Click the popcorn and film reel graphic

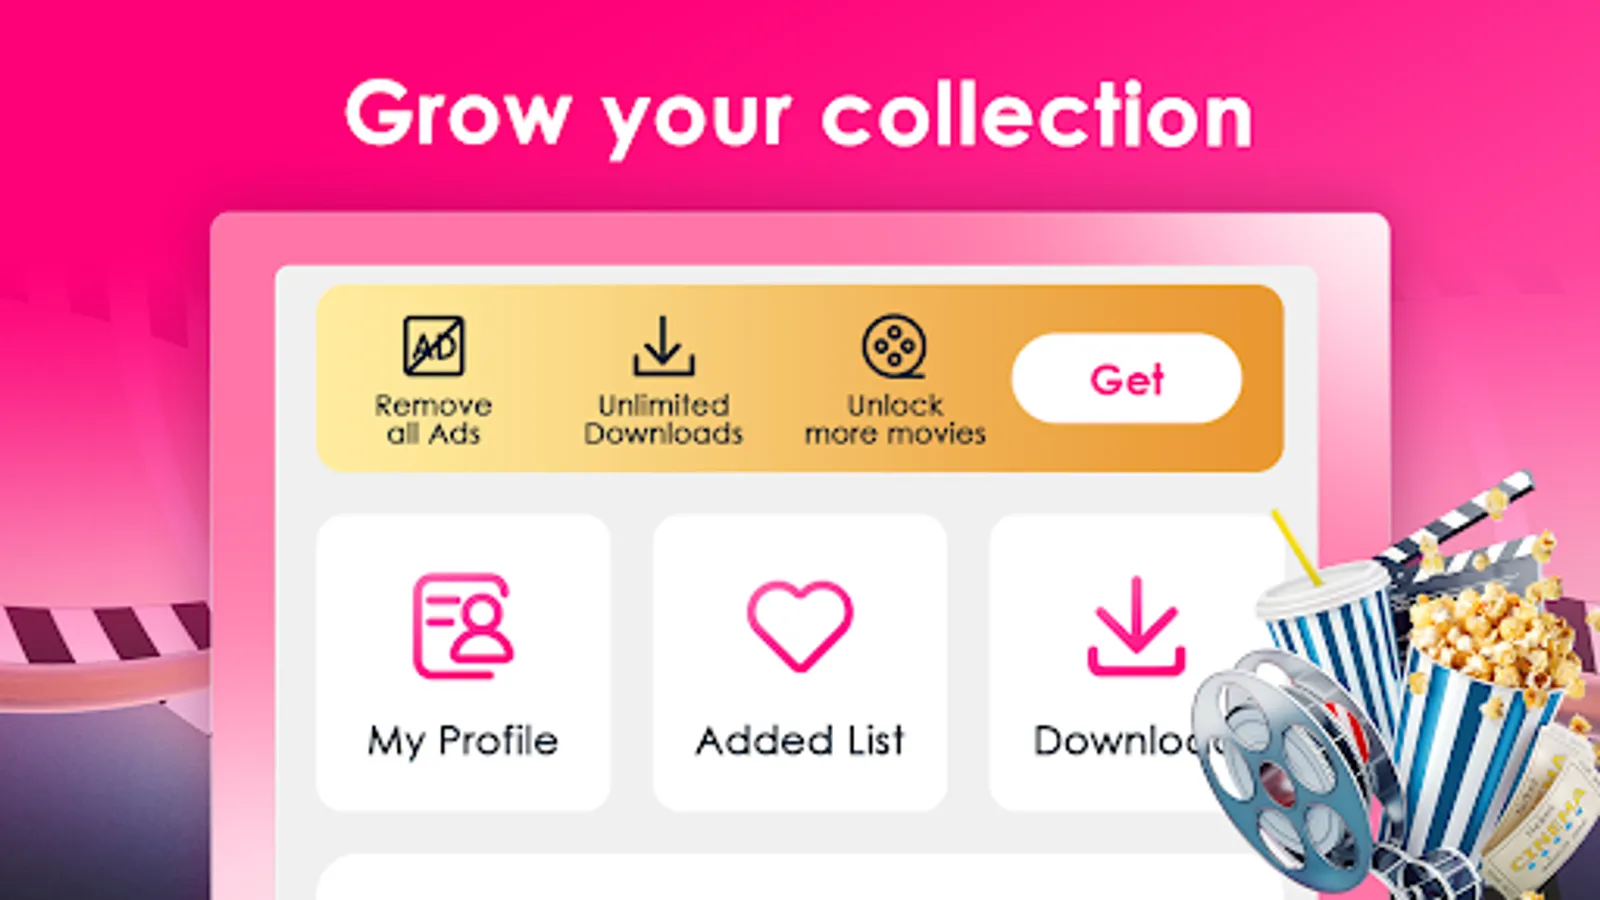(x=1395, y=690)
